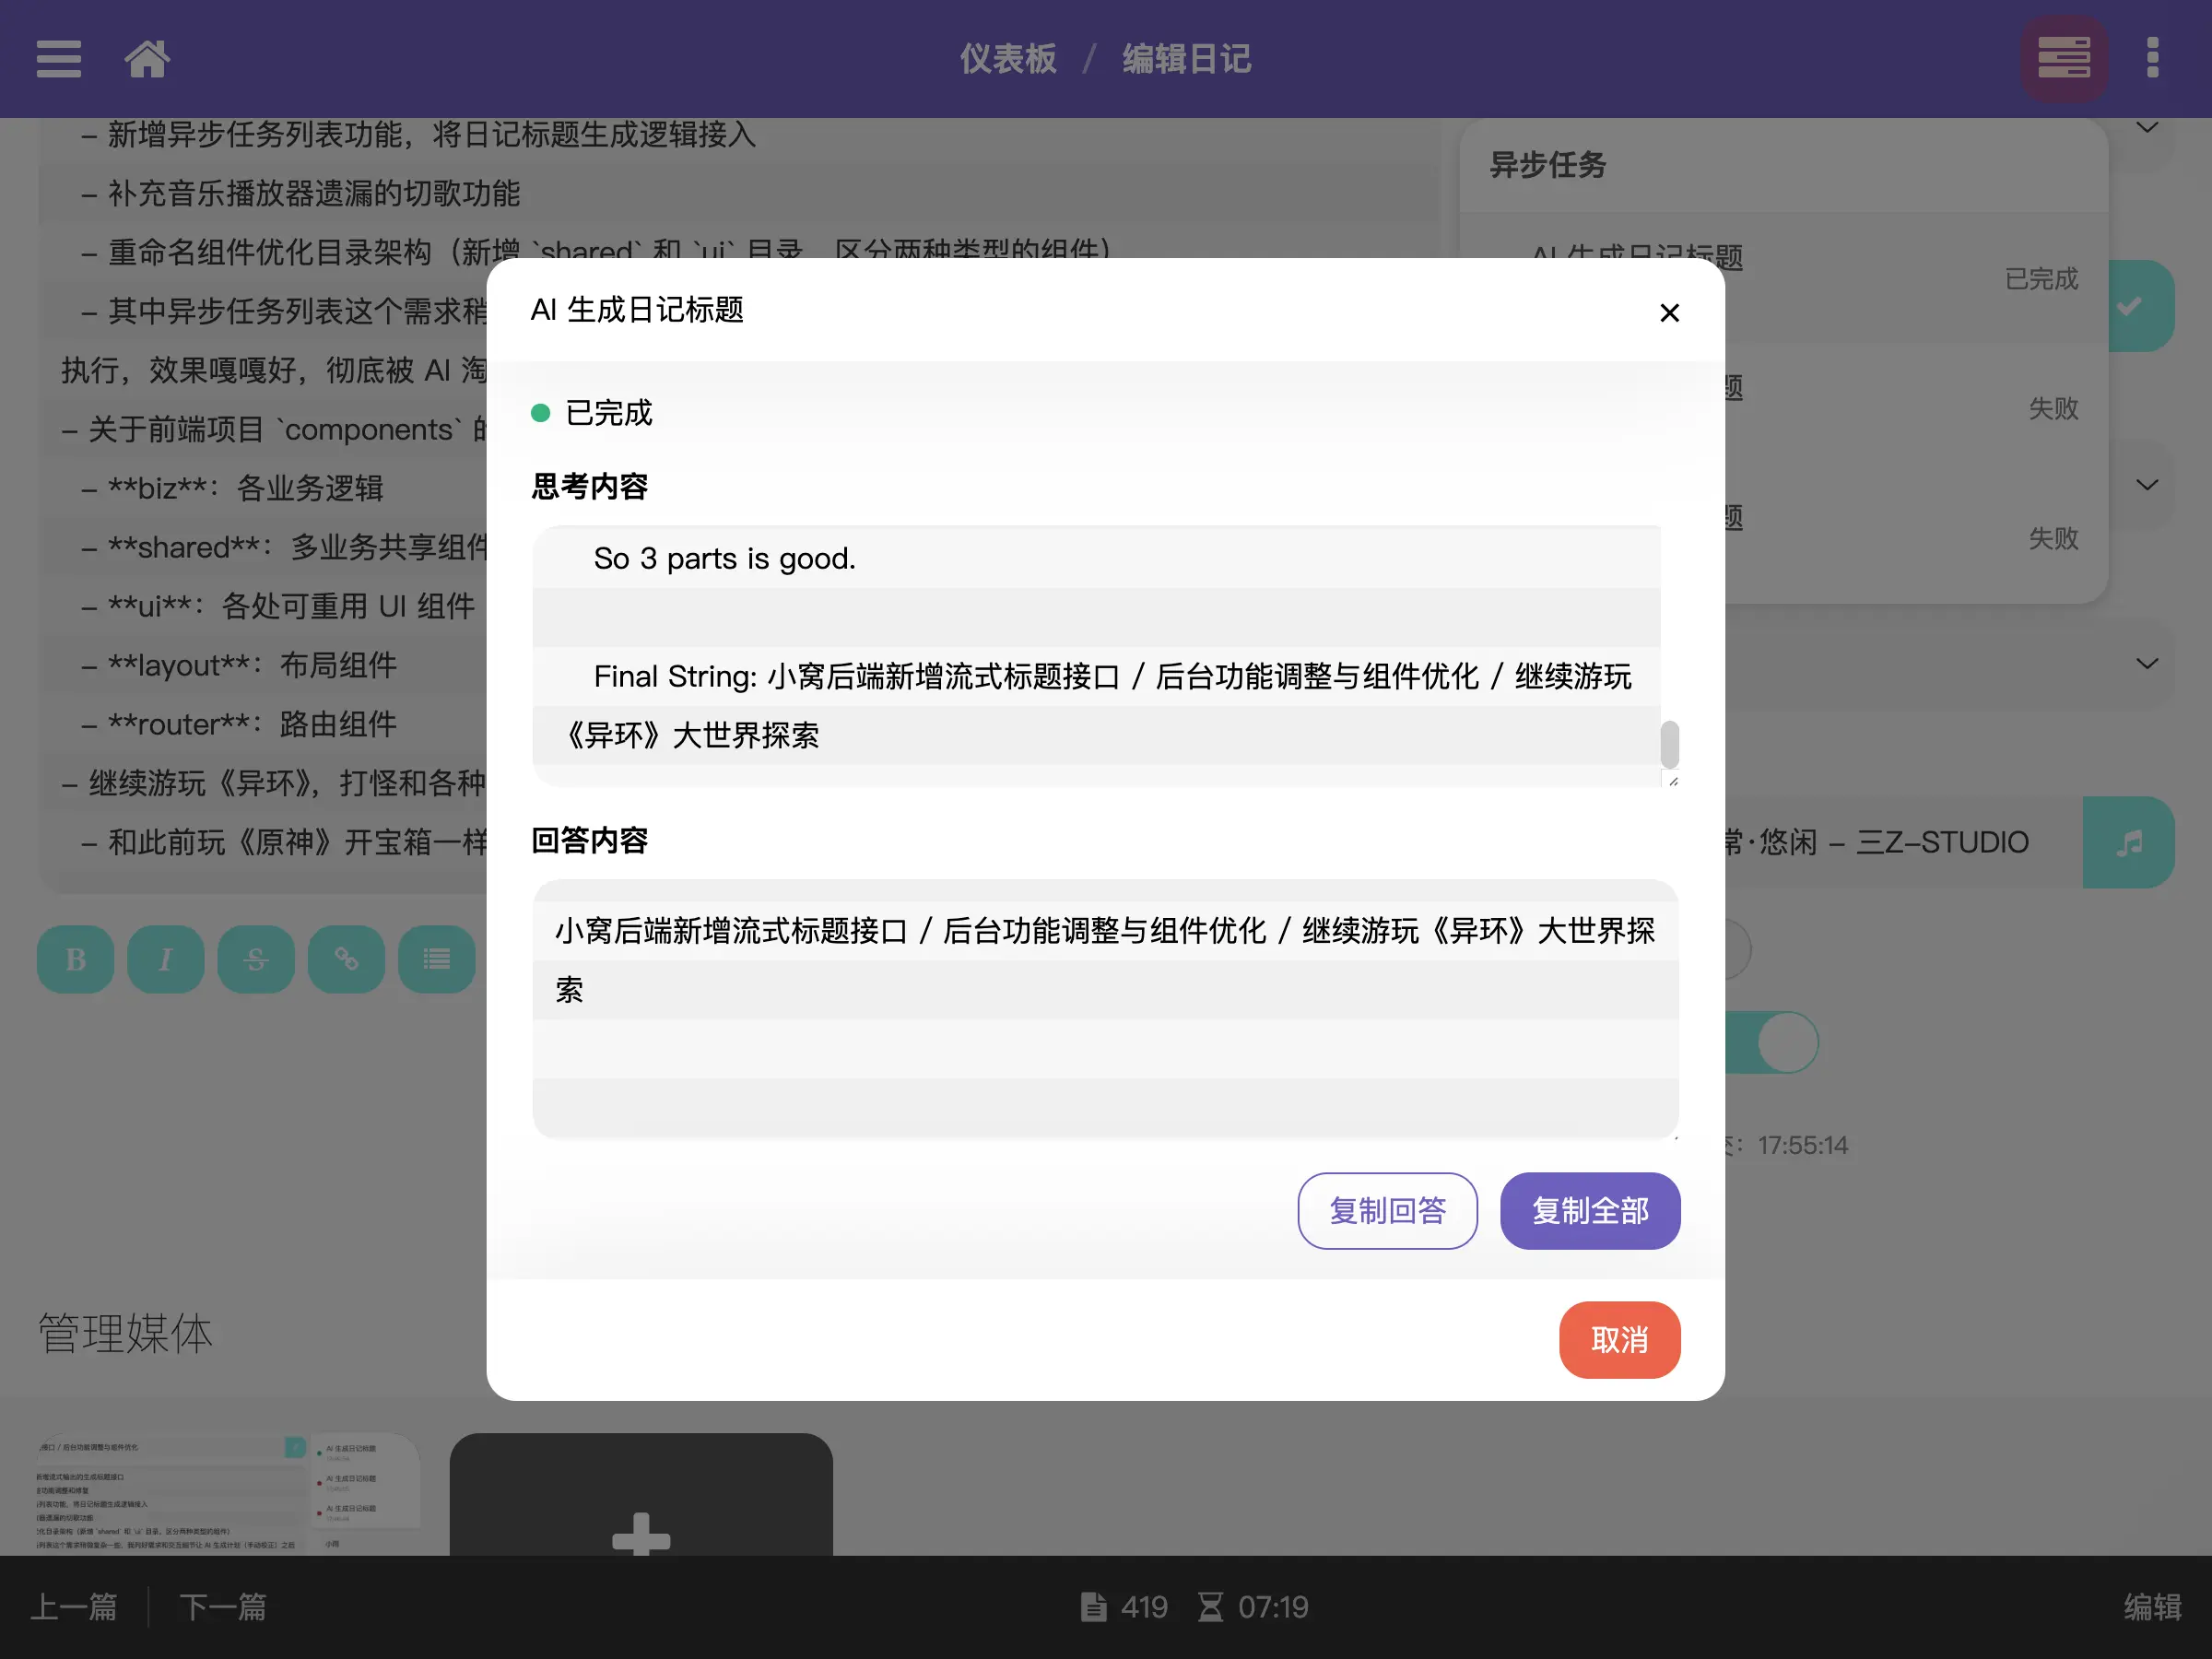Click the green checkmark button
Screen dimensions: 2212x1659
(2140, 305)
